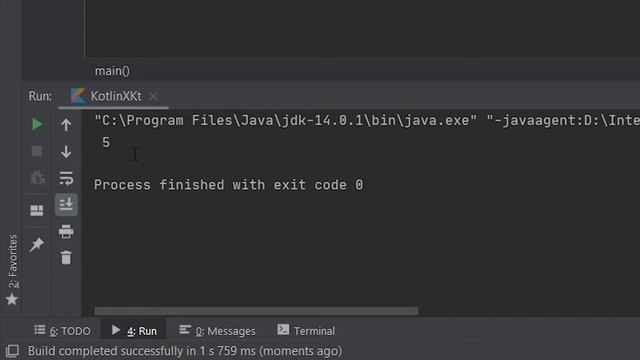Click the java.exe command line in console
Screen dimensions: 640x360
[x=367, y=120]
